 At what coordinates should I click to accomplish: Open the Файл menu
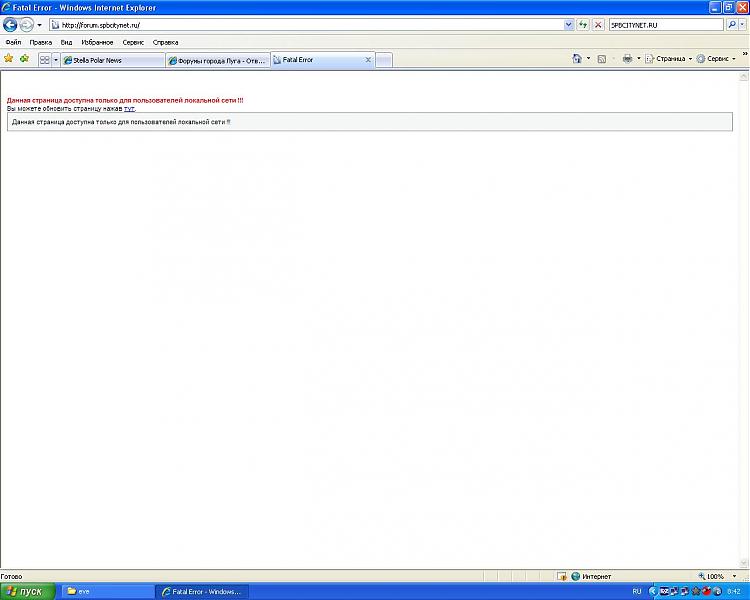point(13,43)
